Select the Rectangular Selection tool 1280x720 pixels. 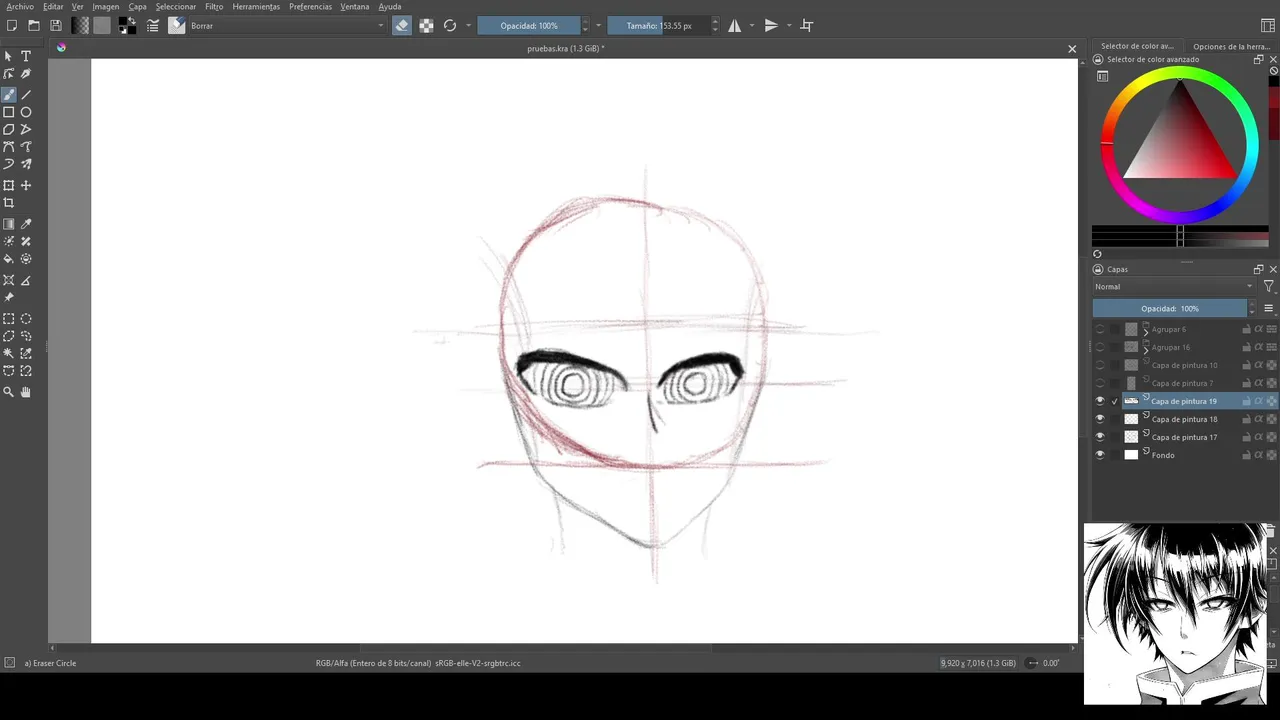click(9, 319)
